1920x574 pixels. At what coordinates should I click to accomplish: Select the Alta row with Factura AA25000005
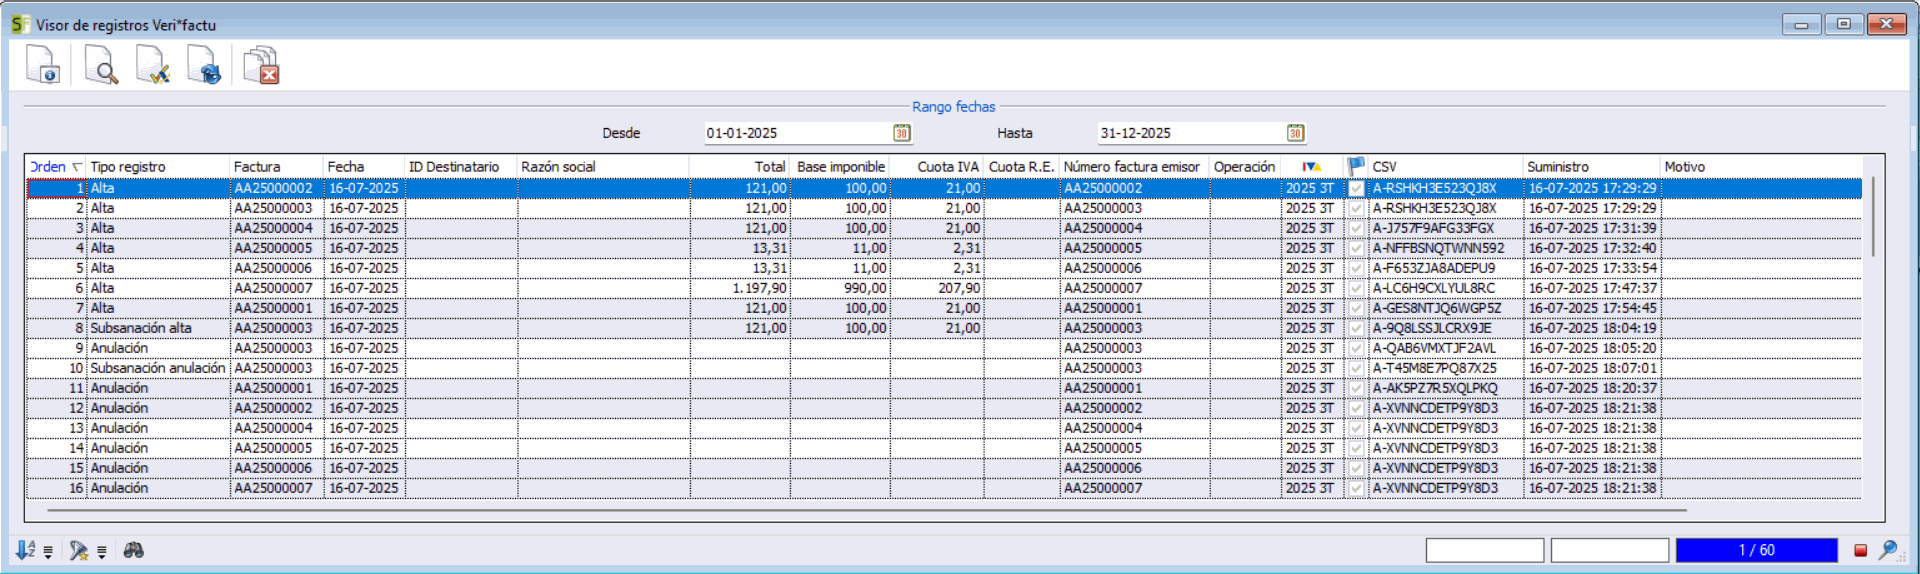click(x=944, y=248)
